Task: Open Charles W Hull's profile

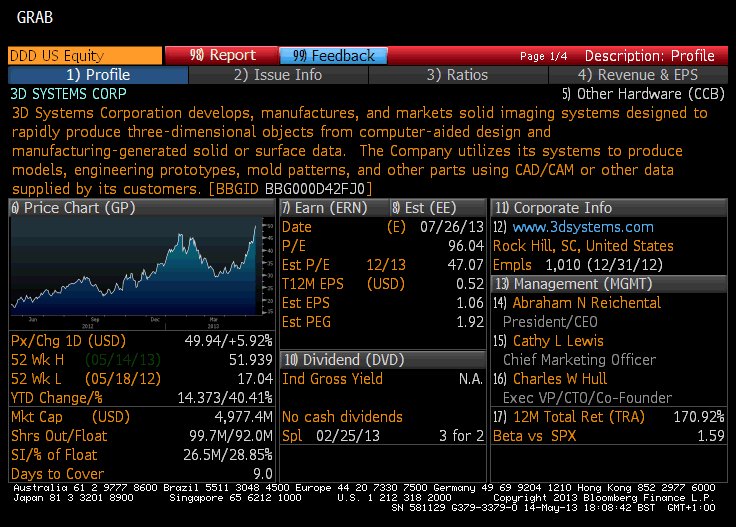Action: click(x=560, y=379)
